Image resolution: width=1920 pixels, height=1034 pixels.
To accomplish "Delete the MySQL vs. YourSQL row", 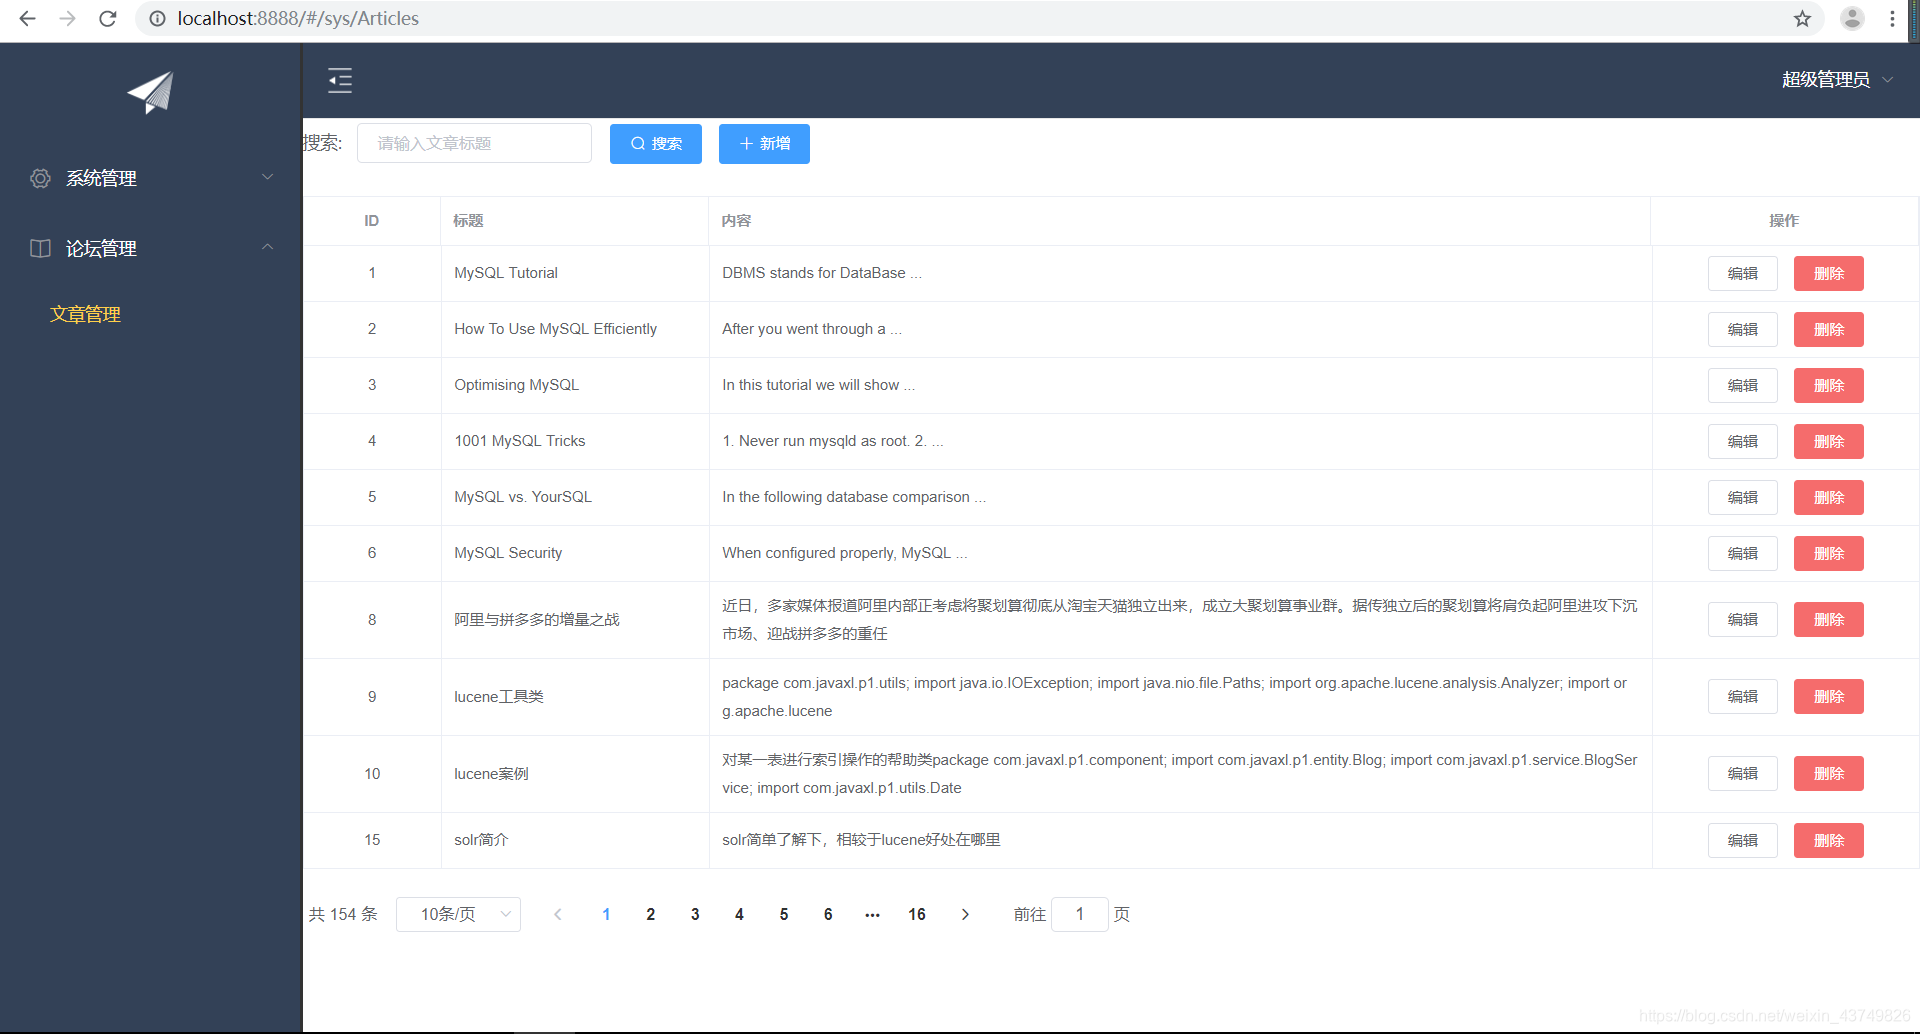I will coord(1828,497).
